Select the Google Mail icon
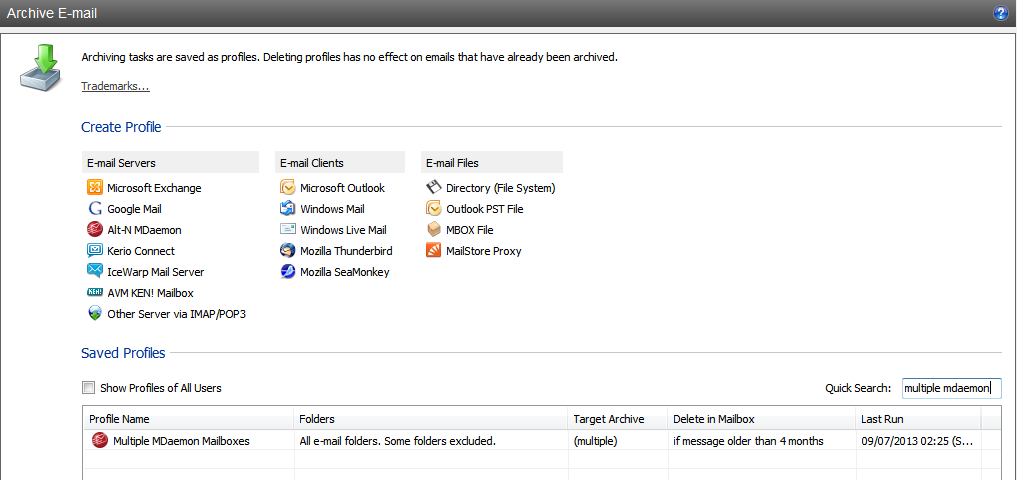1017x480 pixels. click(95, 209)
